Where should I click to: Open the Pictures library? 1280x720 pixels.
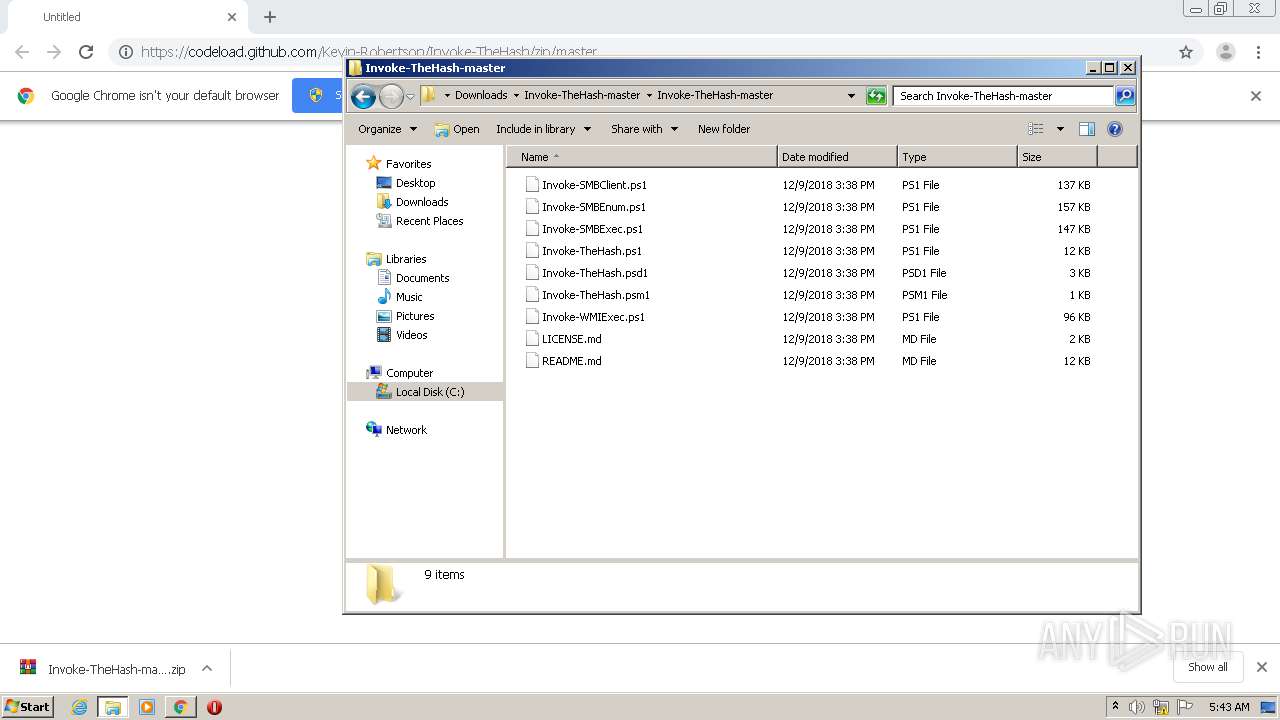[414, 316]
